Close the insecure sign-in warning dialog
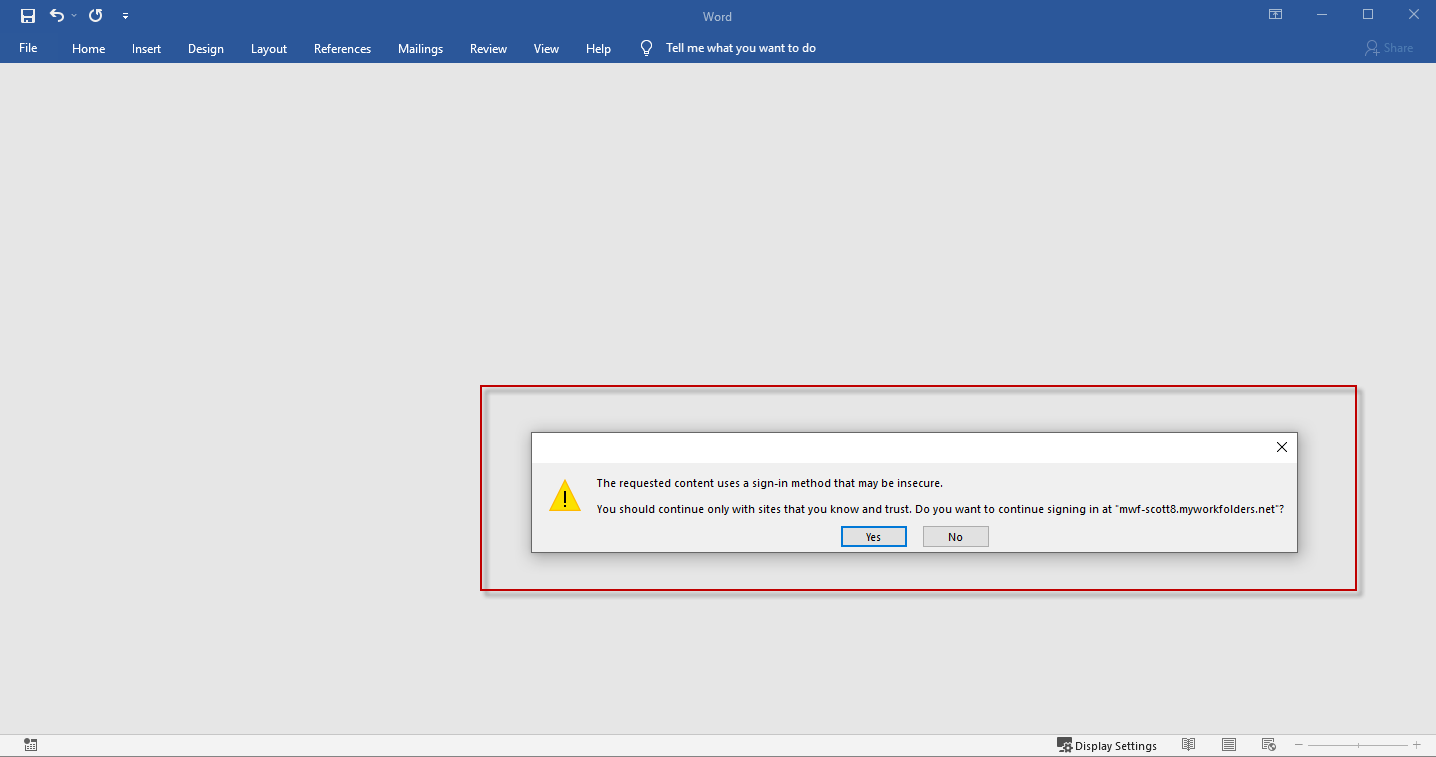Screen dimensions: 1436x757 [x=1281, y=448]
